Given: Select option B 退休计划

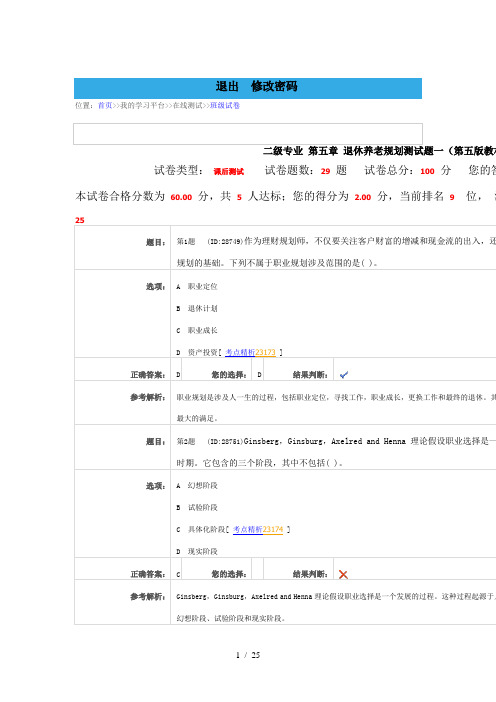Looking at the screenshot, I should 197,308.
